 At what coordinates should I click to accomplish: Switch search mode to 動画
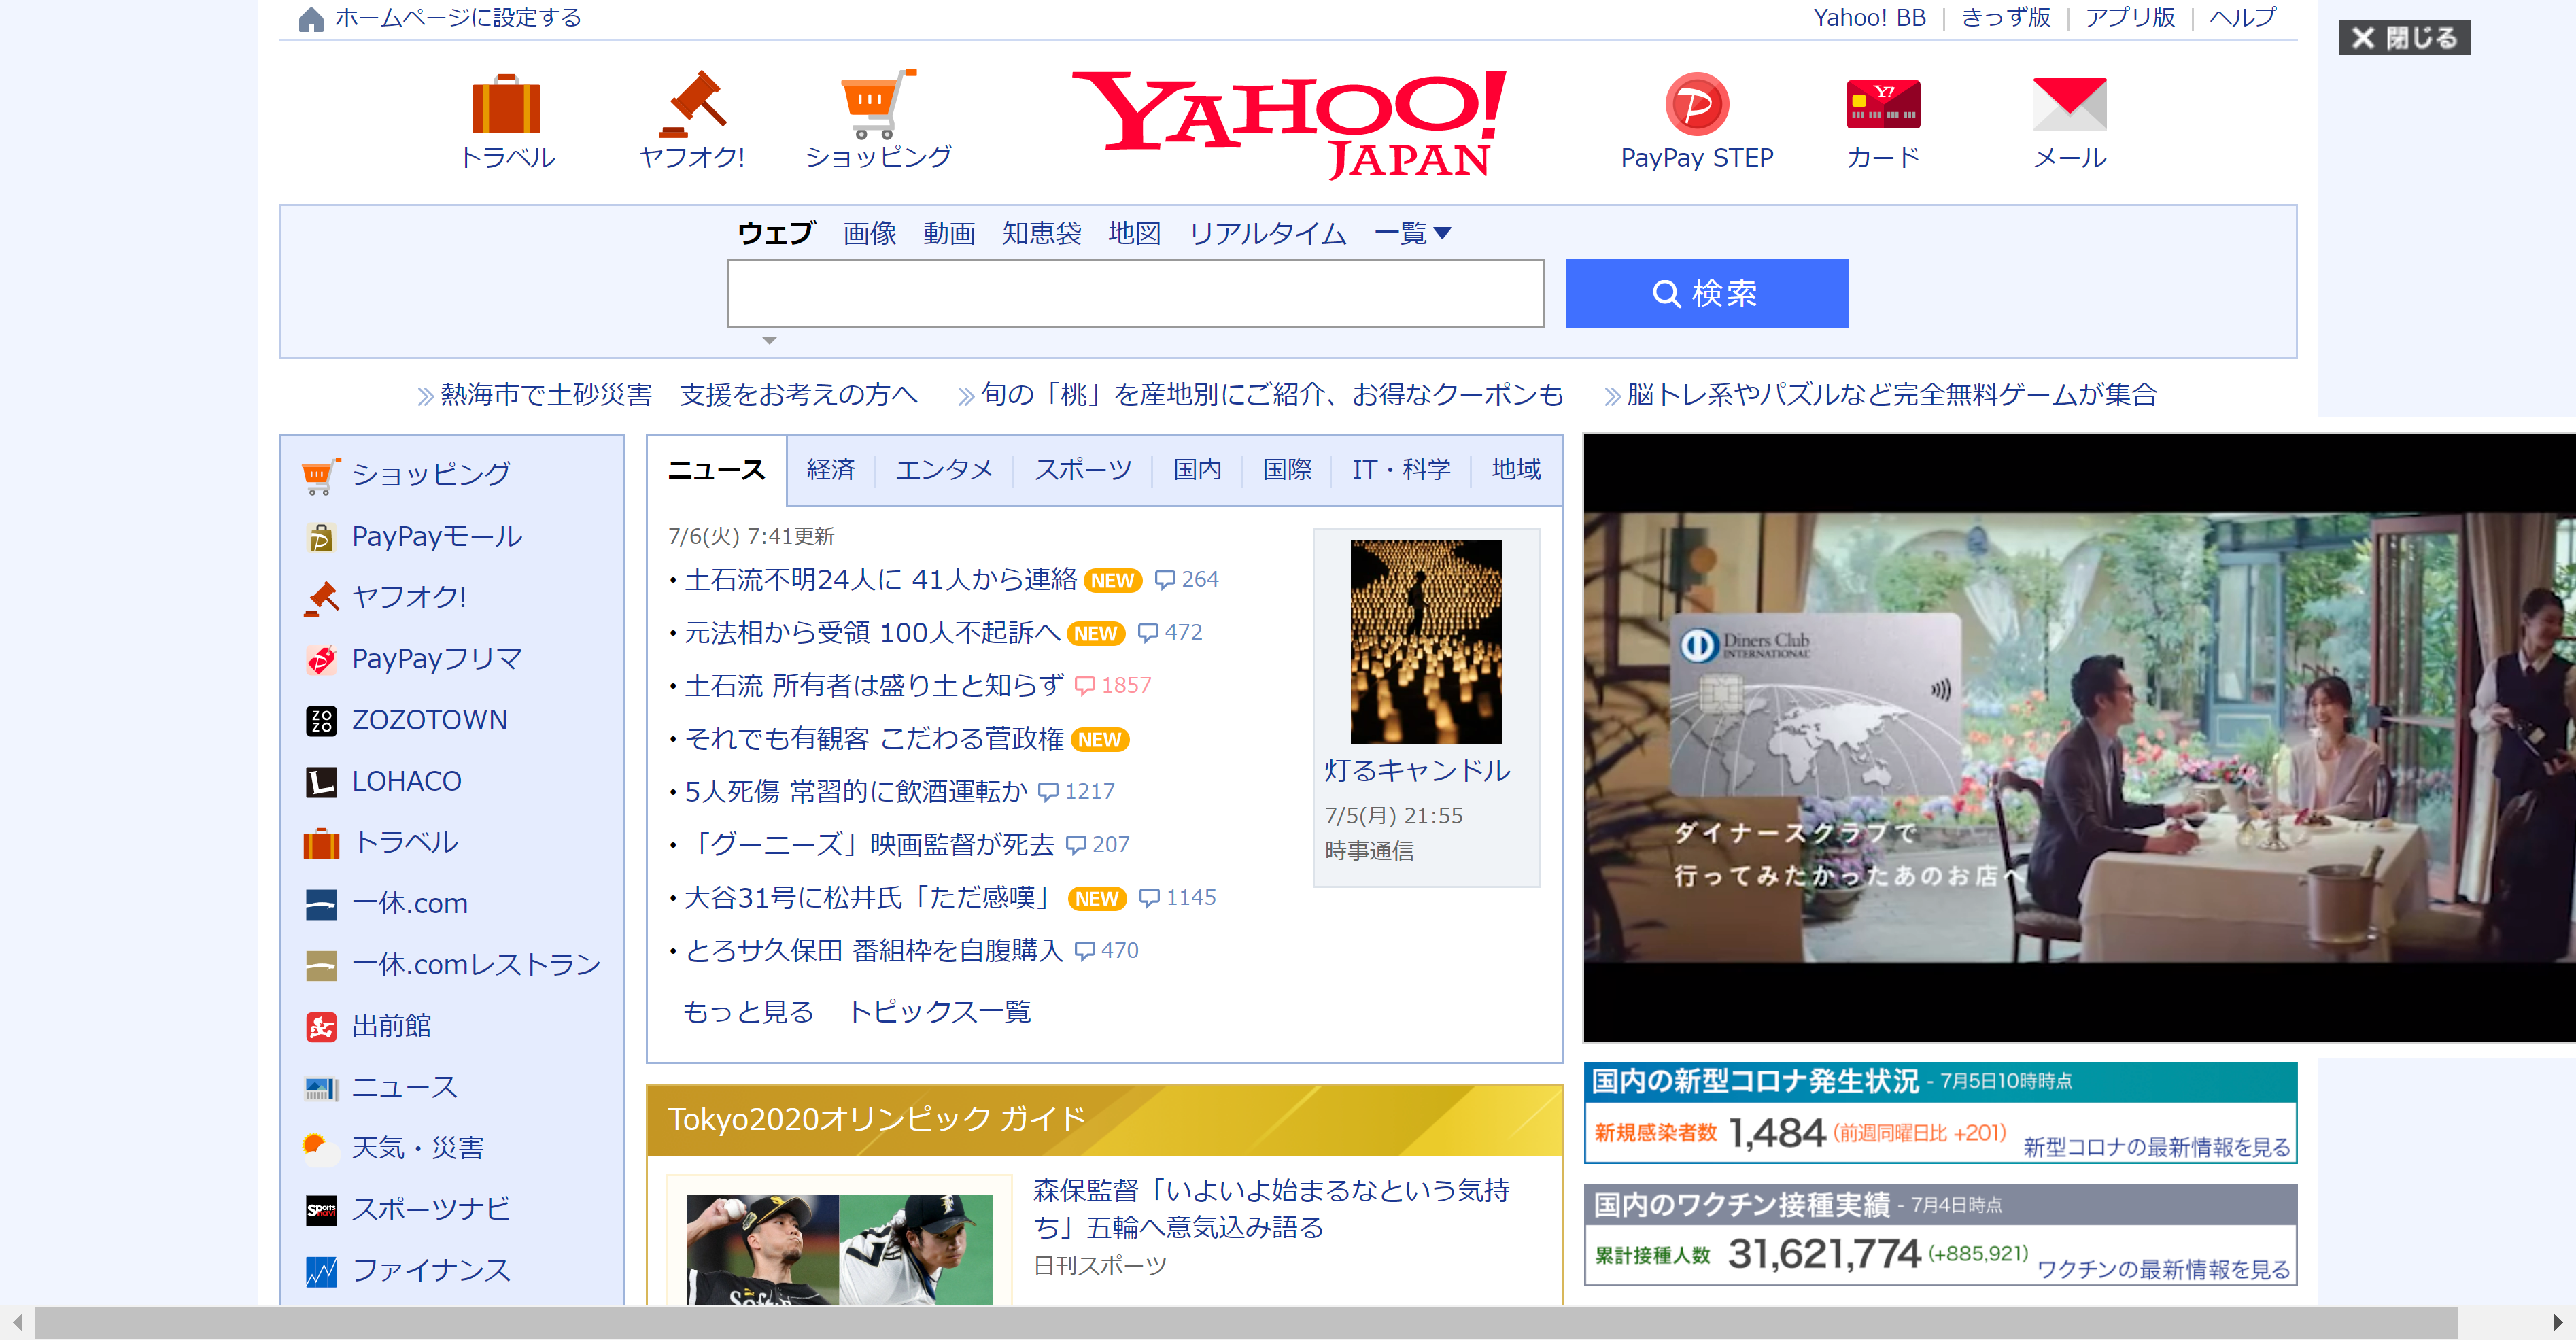coord(949,233)
